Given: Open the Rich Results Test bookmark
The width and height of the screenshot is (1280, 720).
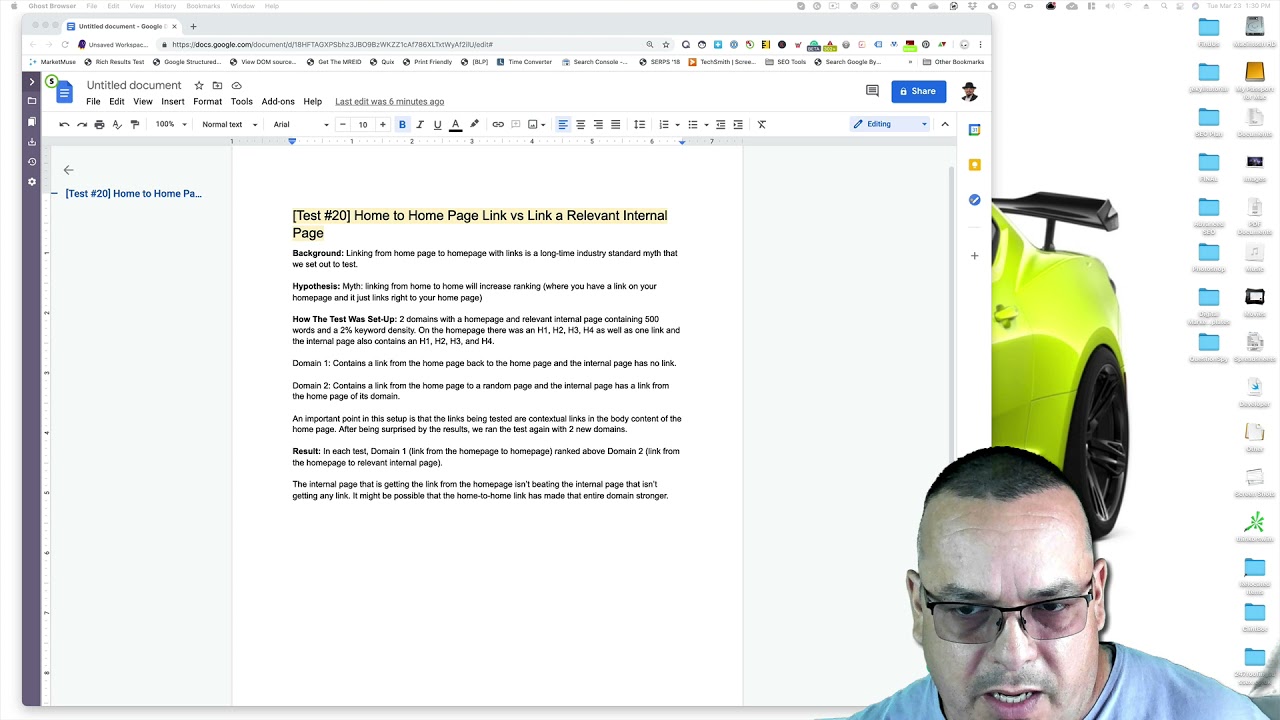Looking at the screenshot, I should click(114, 62).
